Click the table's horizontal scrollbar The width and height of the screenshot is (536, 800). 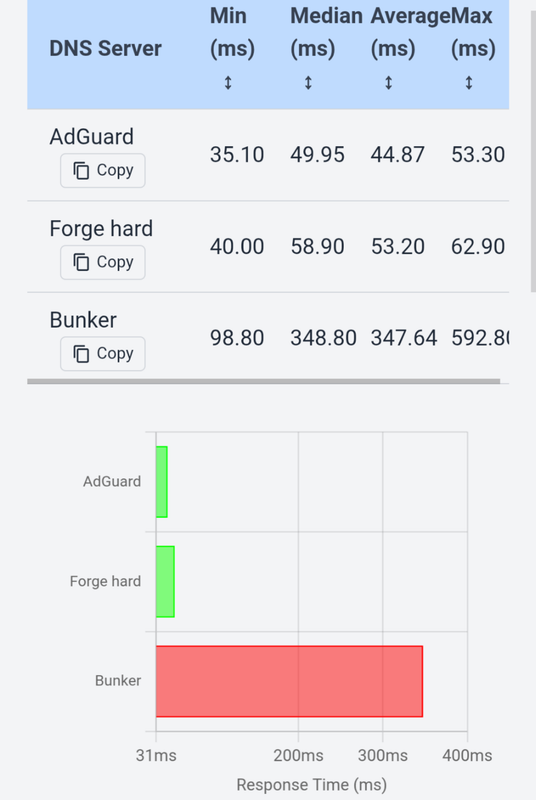click(264, 381)
